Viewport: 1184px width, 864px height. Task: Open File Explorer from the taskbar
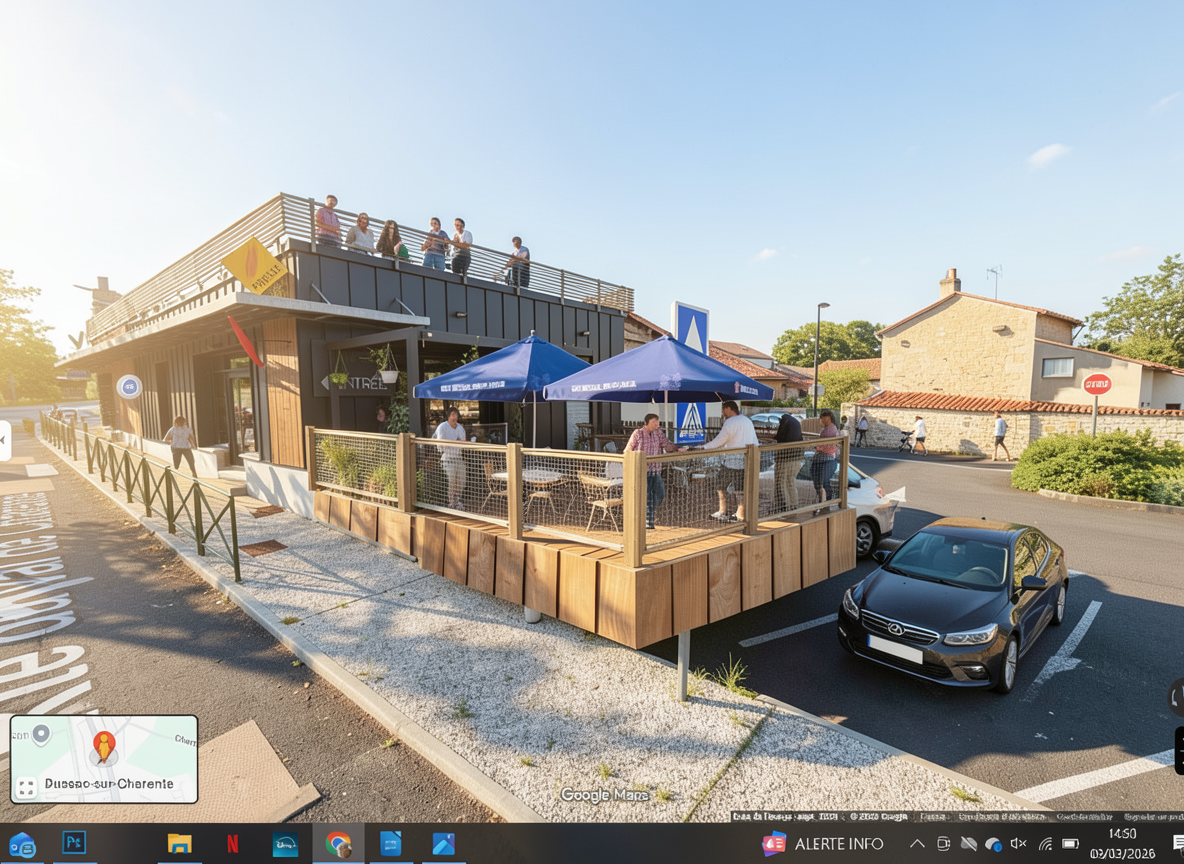point(179,843)
